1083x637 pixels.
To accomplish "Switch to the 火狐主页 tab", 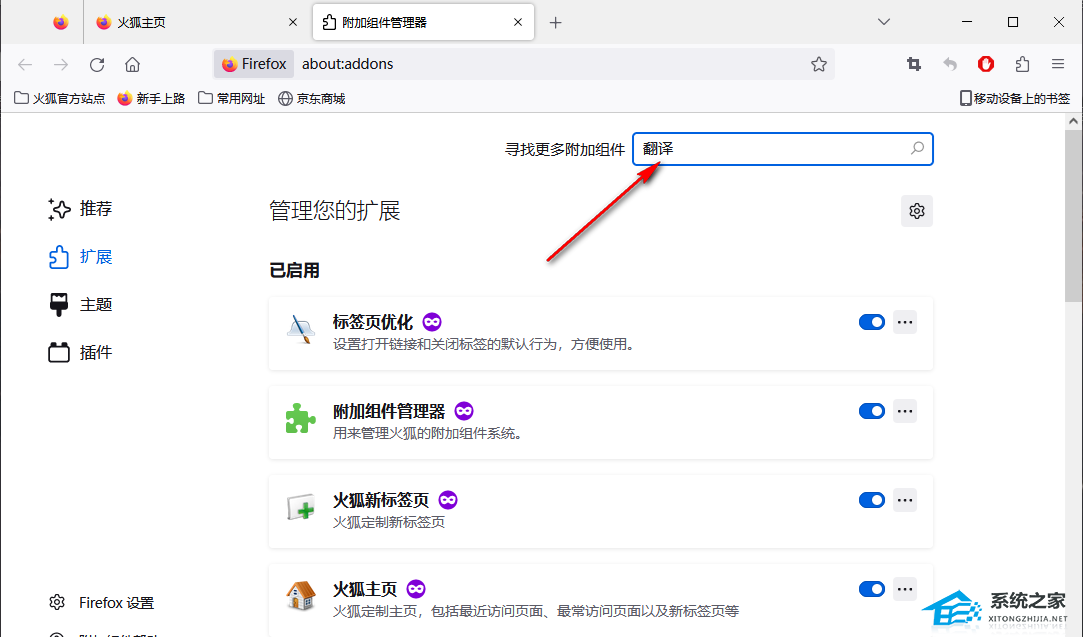I will pyautogui.click(x=197, y=22).
